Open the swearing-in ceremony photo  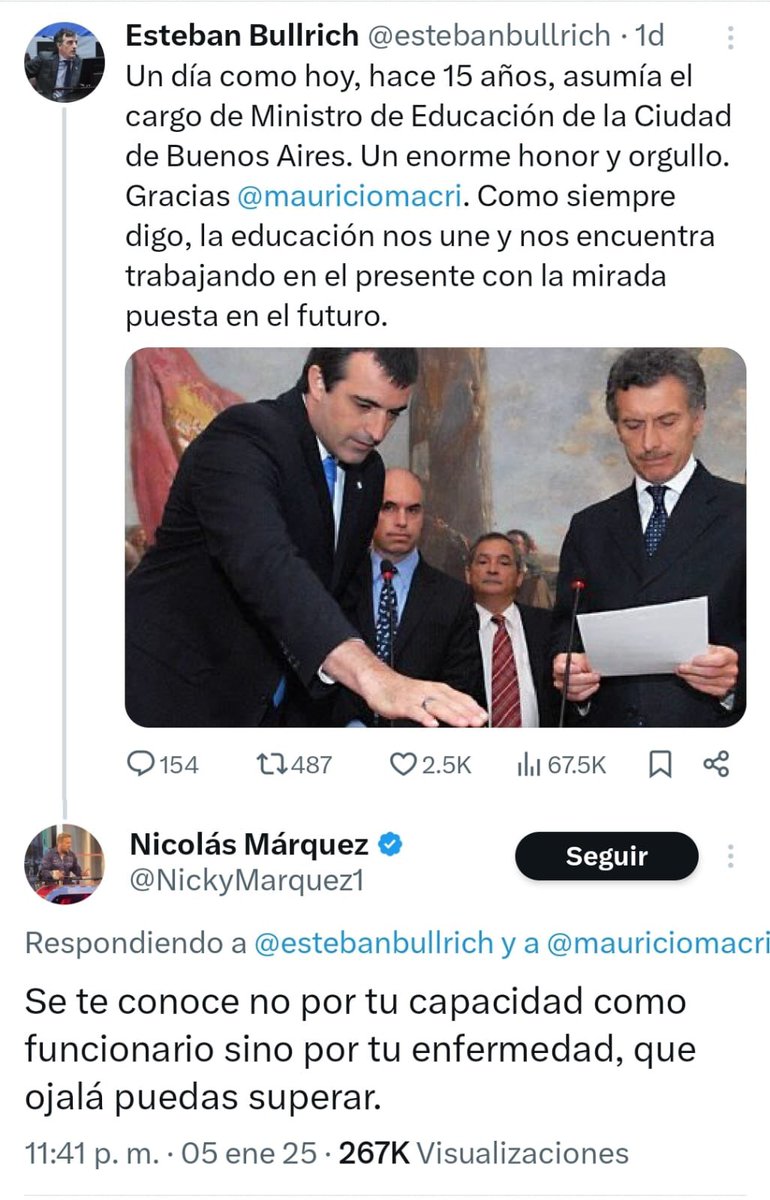point(435,537)
